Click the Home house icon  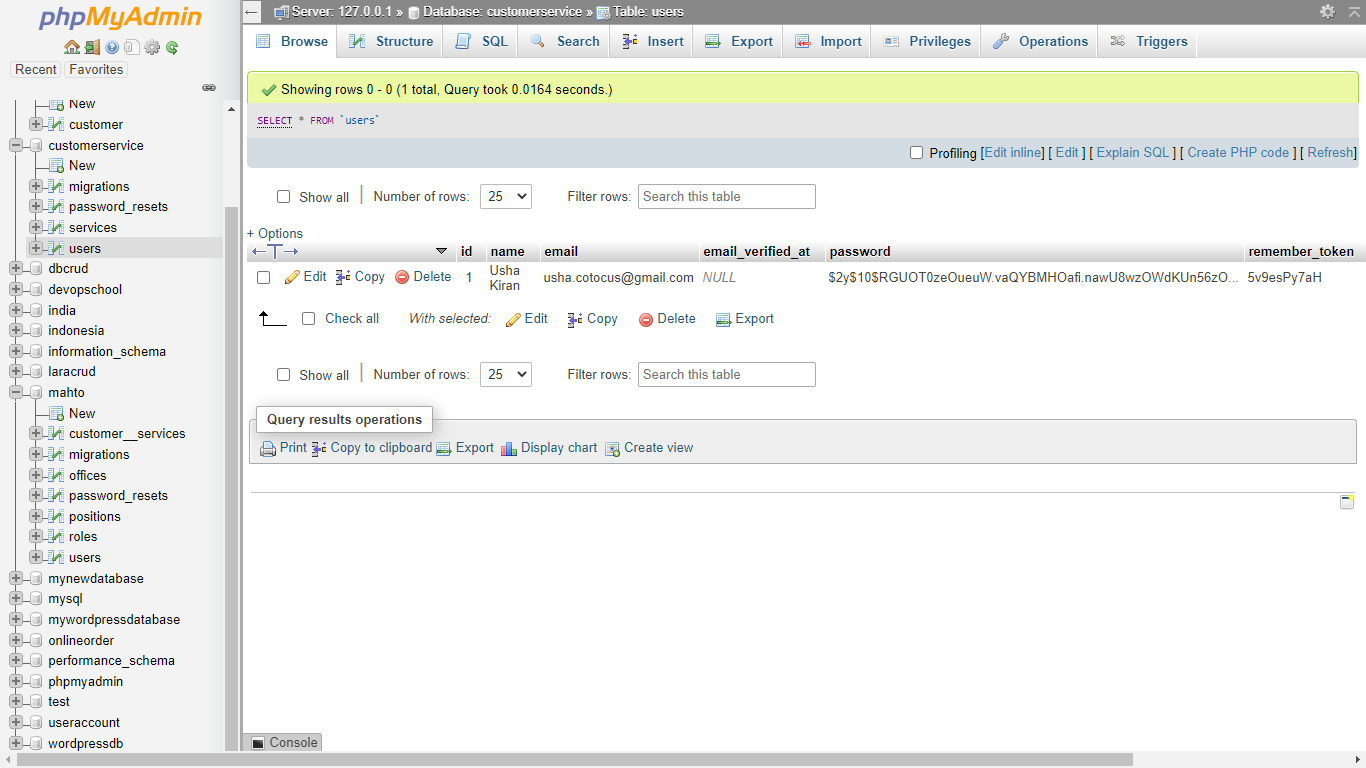71,47
